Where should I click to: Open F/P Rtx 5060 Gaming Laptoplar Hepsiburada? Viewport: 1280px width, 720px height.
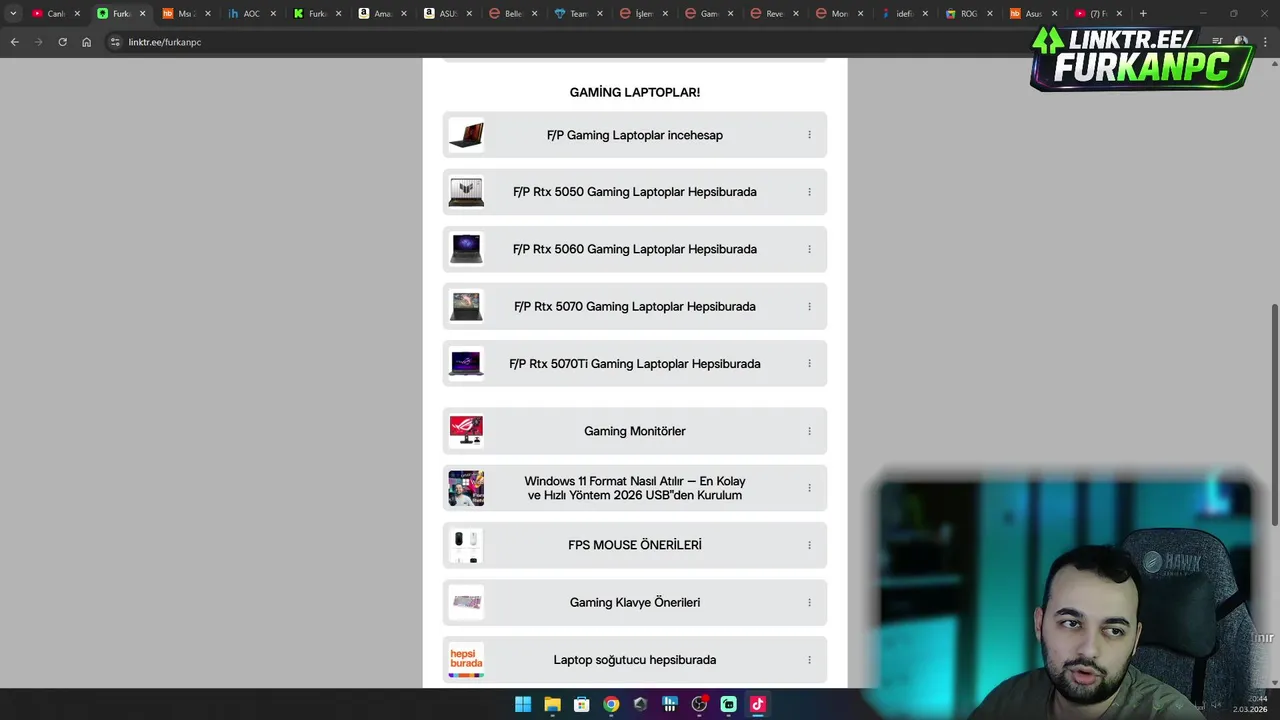click(635, 249)
